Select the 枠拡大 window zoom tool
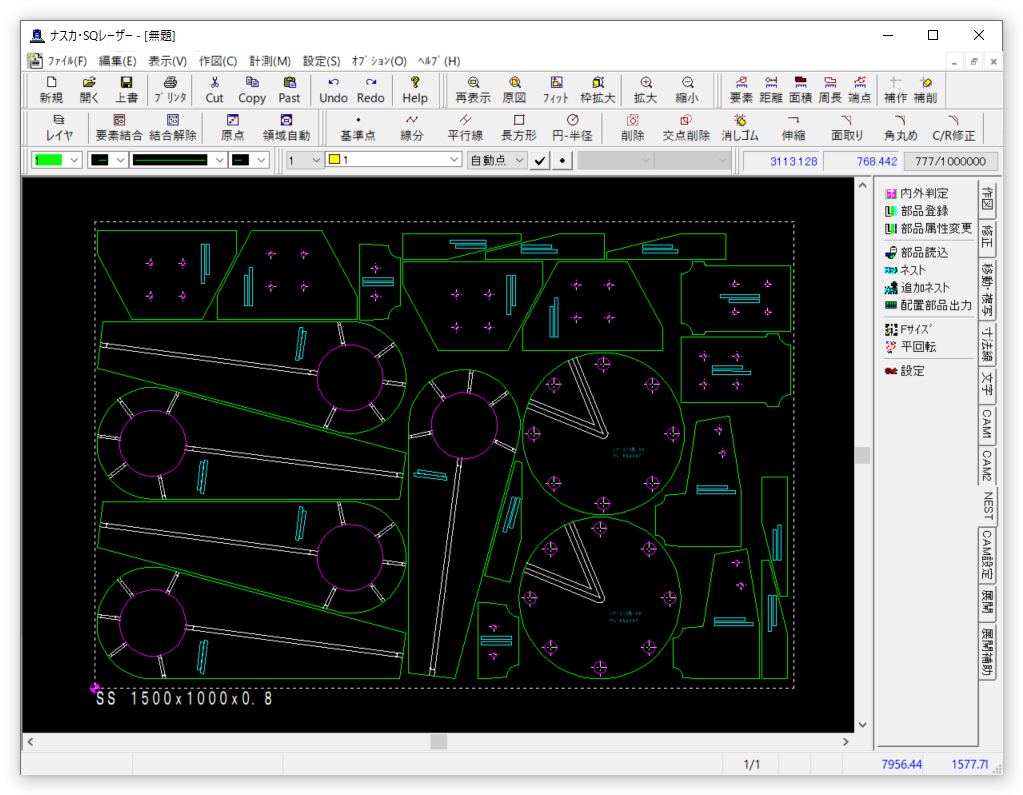The image size is (1023, 795). click(598, 89)
